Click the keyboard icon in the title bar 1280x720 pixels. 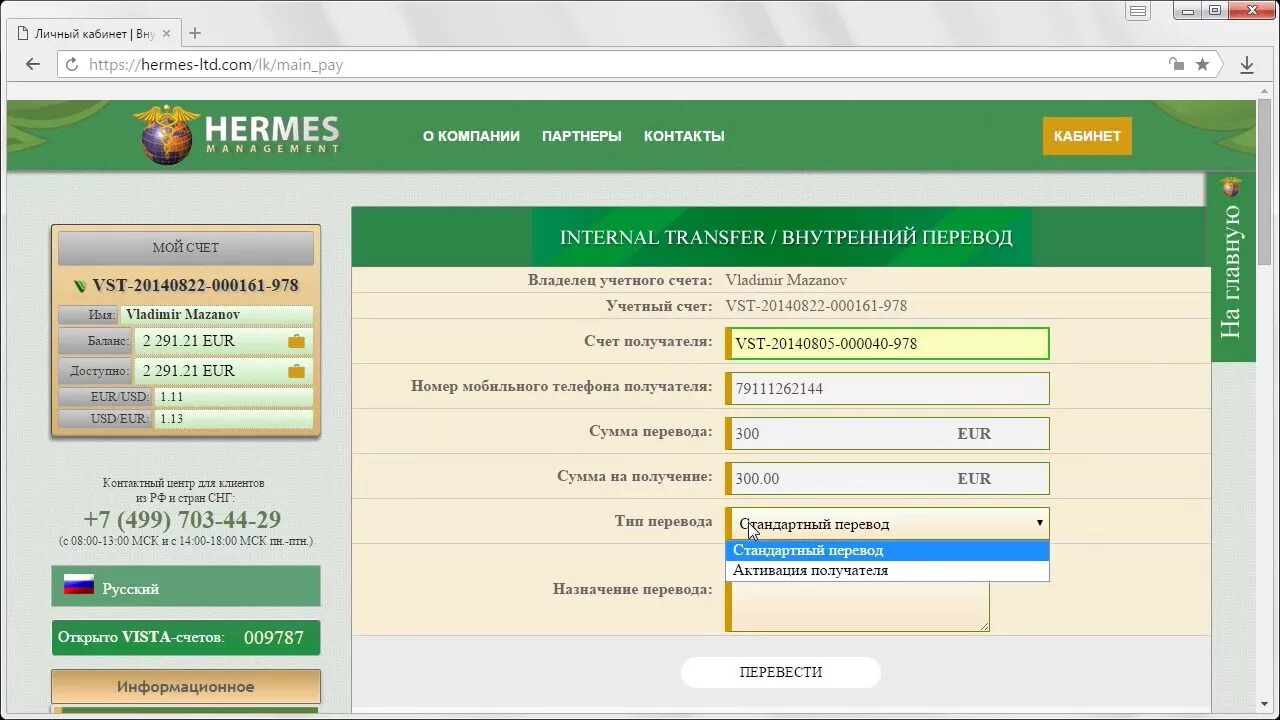coord(1138,11)
